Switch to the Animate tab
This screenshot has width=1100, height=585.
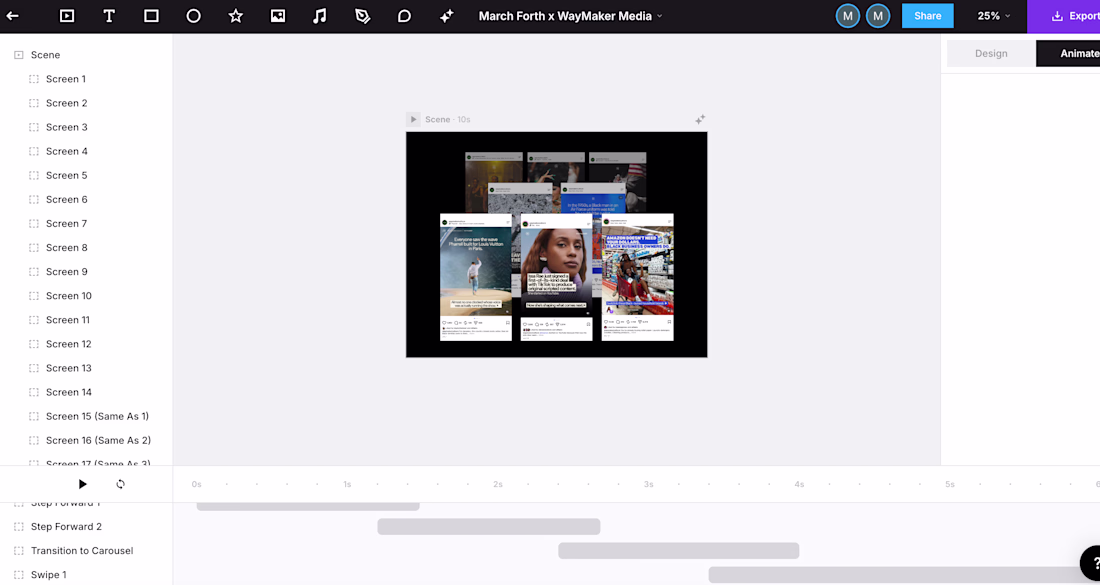coord(1068,53)
